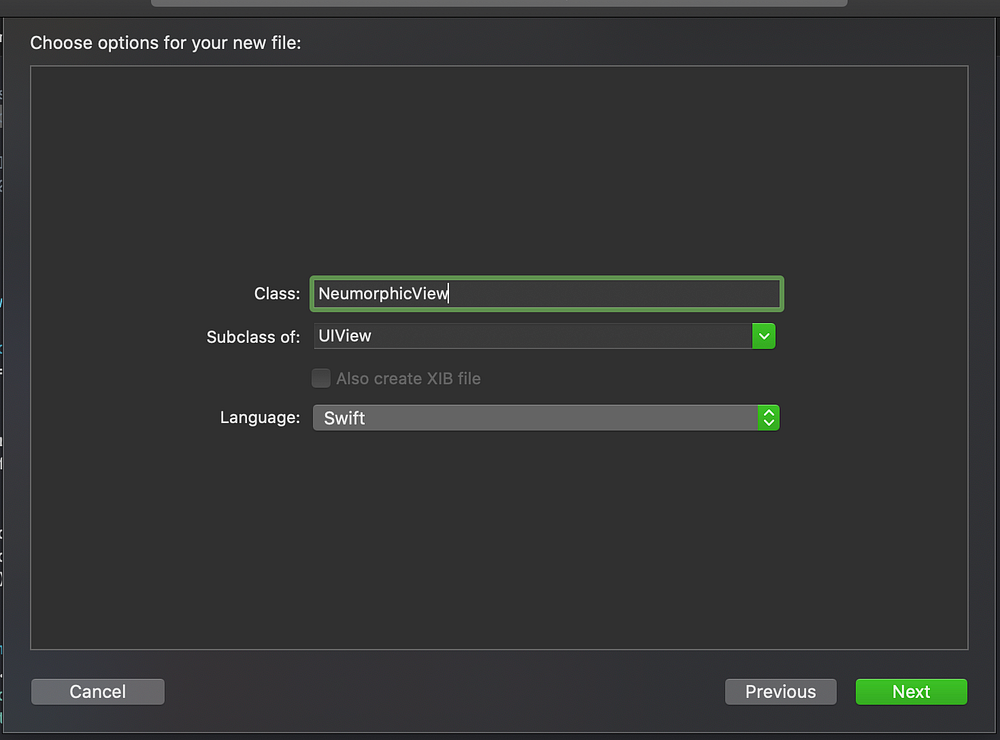The width and height of the screenshot is (1000, 740).
Task: Go back using the Previous button
Action: 780,691
